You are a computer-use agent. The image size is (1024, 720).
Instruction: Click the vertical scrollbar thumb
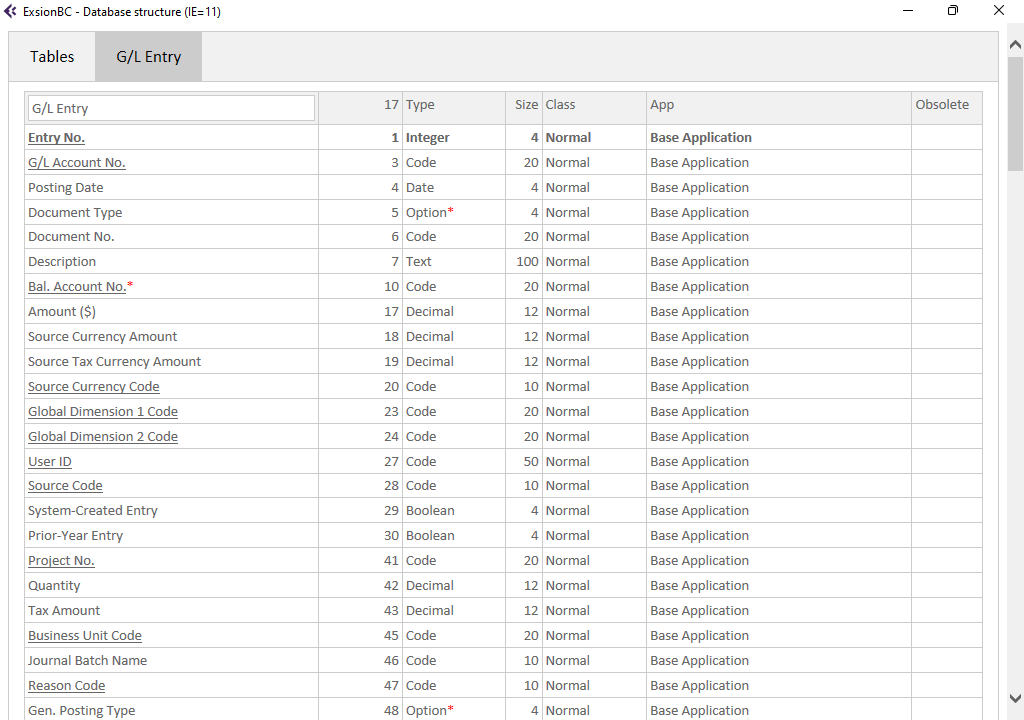tap(1015, 114)
